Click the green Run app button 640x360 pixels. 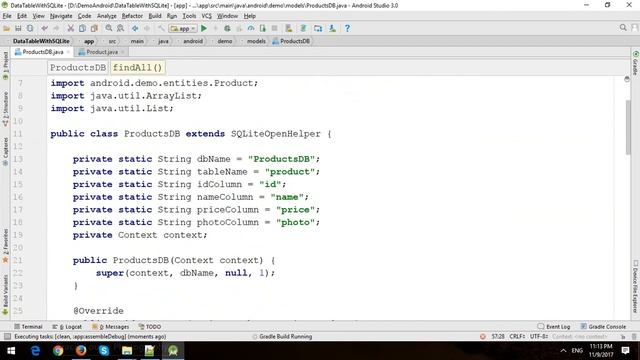204,29
